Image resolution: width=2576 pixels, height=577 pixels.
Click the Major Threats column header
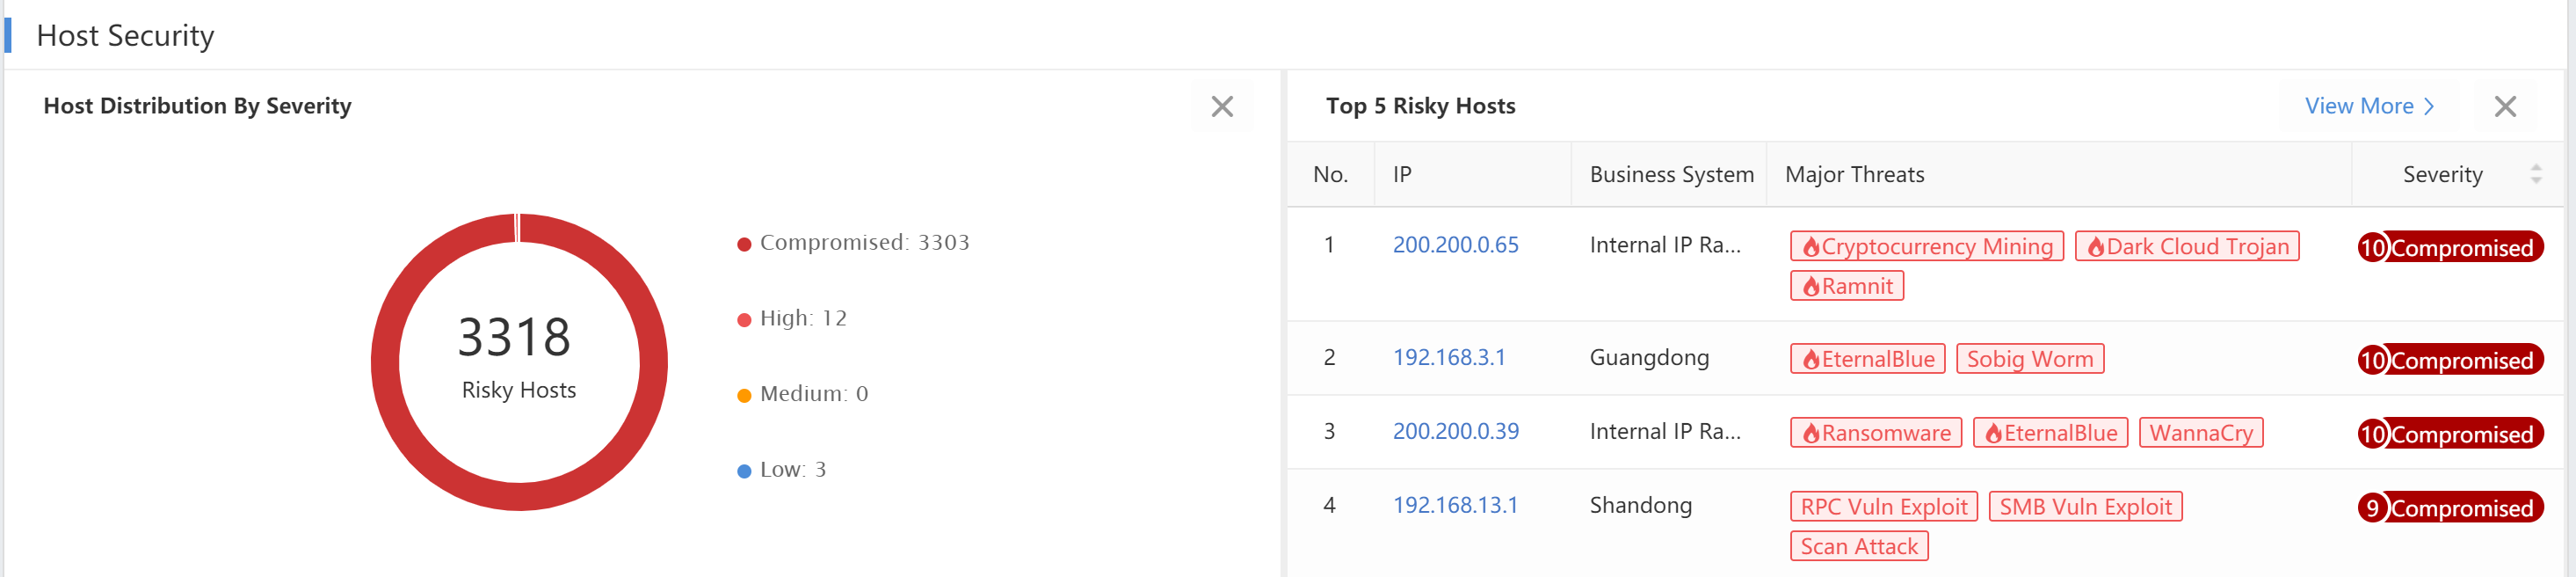[1854, 175]
